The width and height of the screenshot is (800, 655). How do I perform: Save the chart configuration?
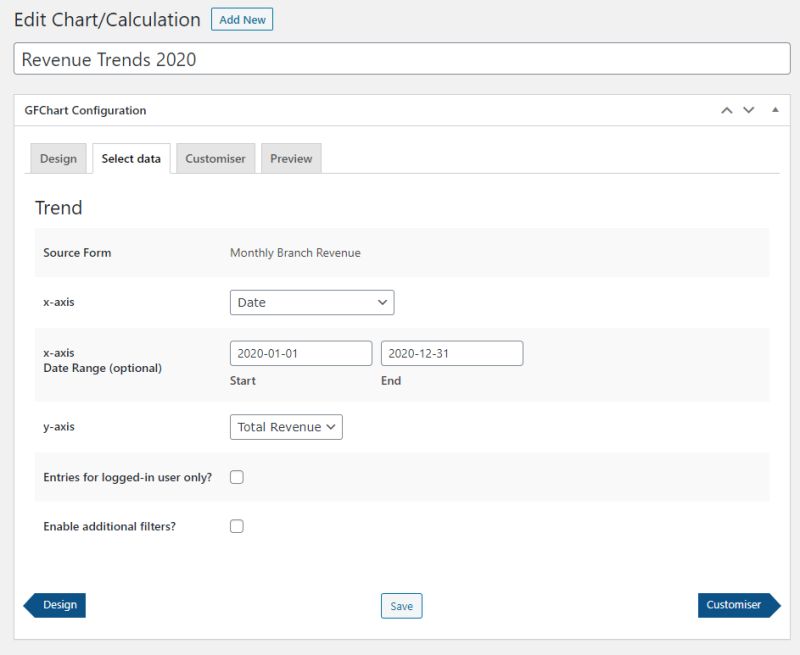pos(402,606)
